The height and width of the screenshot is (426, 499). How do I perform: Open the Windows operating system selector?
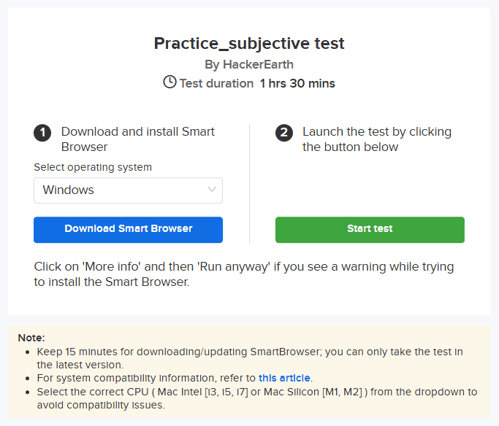[x=128, y=190]
